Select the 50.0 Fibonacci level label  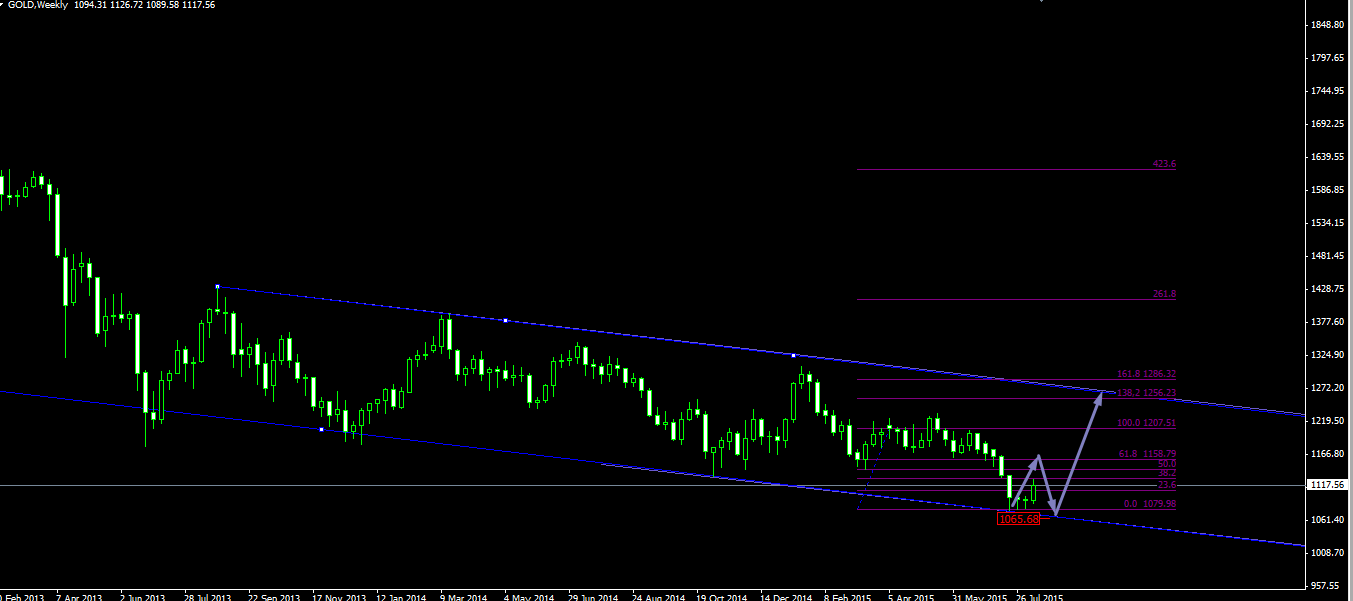coord(1166,464)
